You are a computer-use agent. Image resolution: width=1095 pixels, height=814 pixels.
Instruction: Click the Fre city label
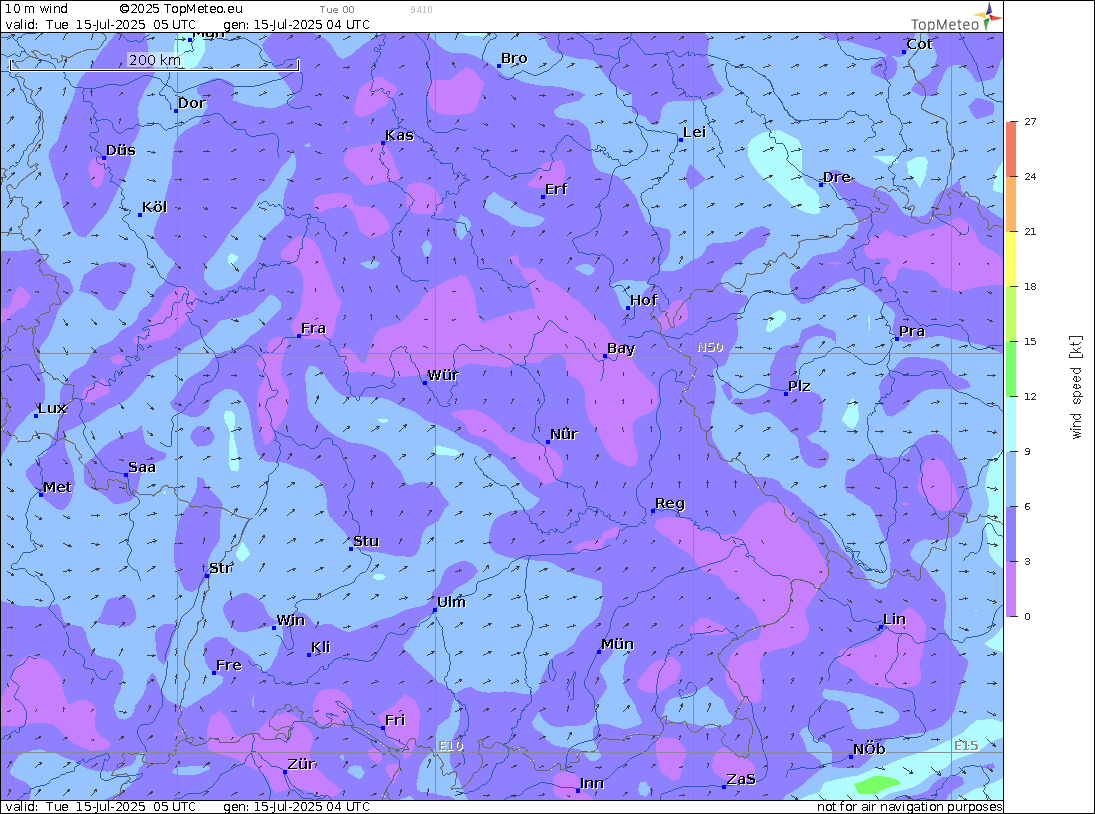coord(228,665)
